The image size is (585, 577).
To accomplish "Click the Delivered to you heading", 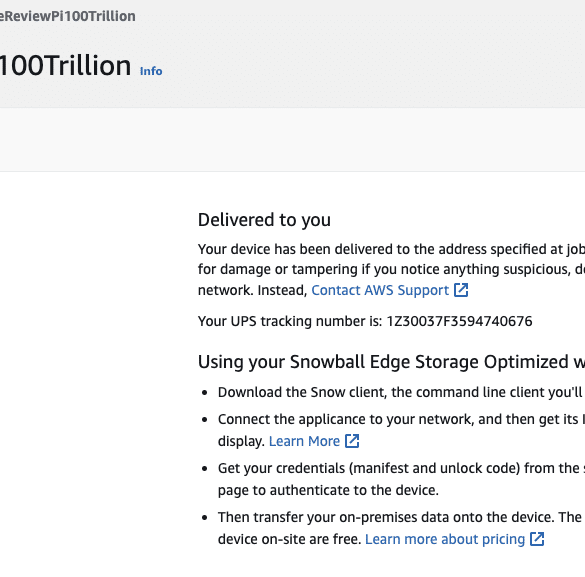I will pos(264,220).
